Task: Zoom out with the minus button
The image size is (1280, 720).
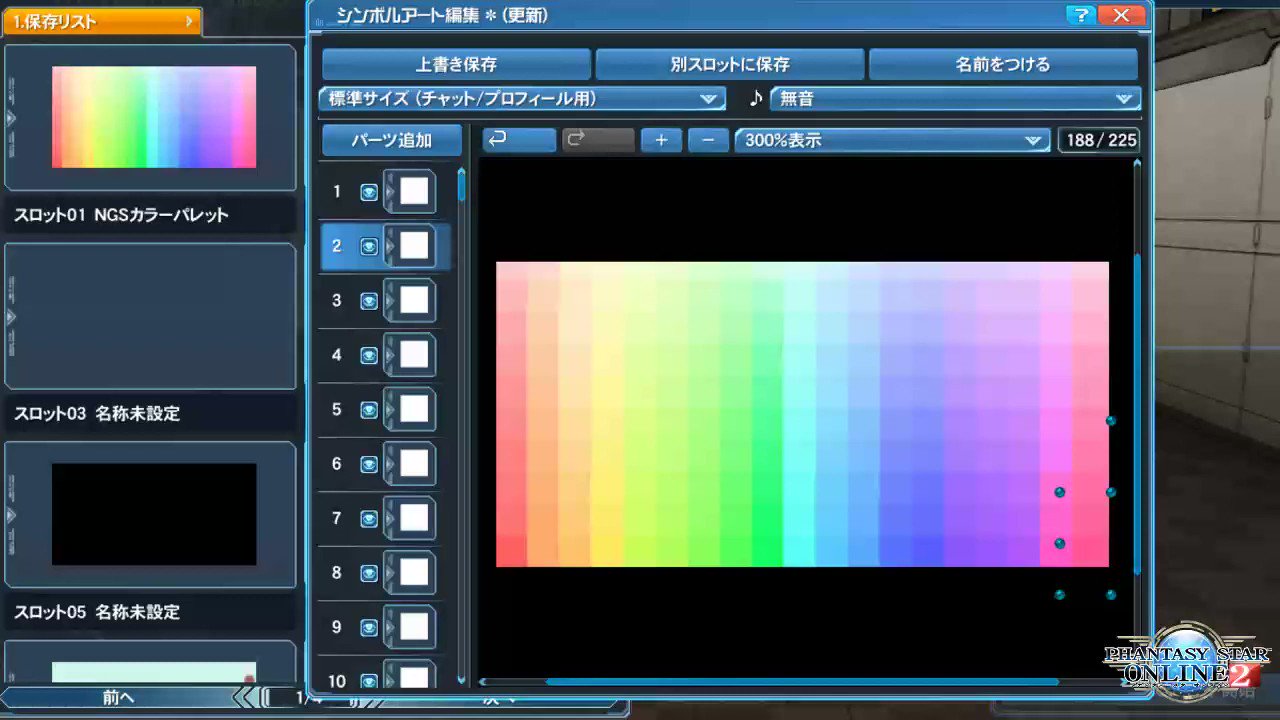Action: 708,140
